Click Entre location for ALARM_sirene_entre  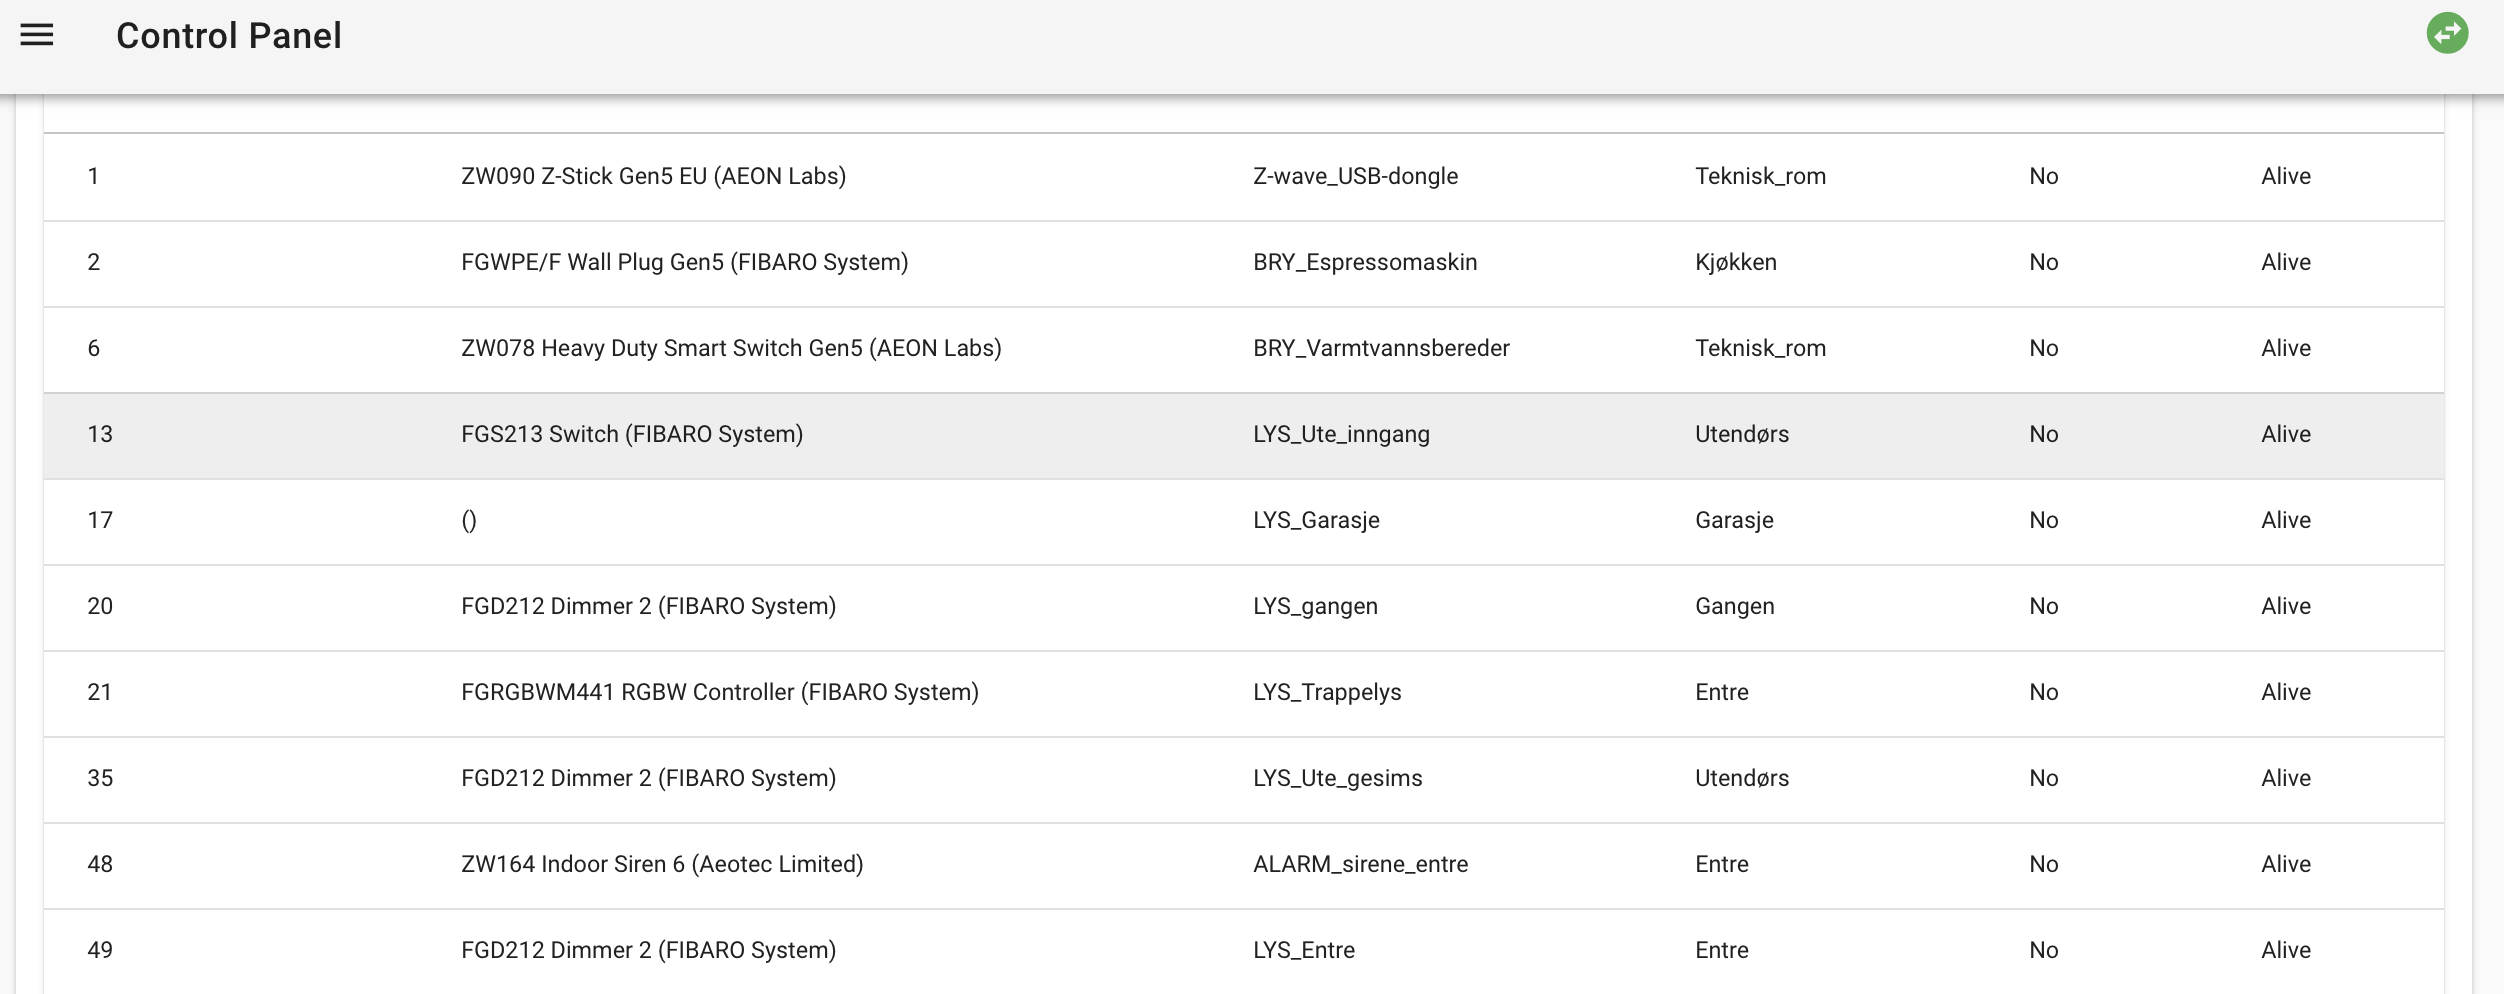point(1722,865)
